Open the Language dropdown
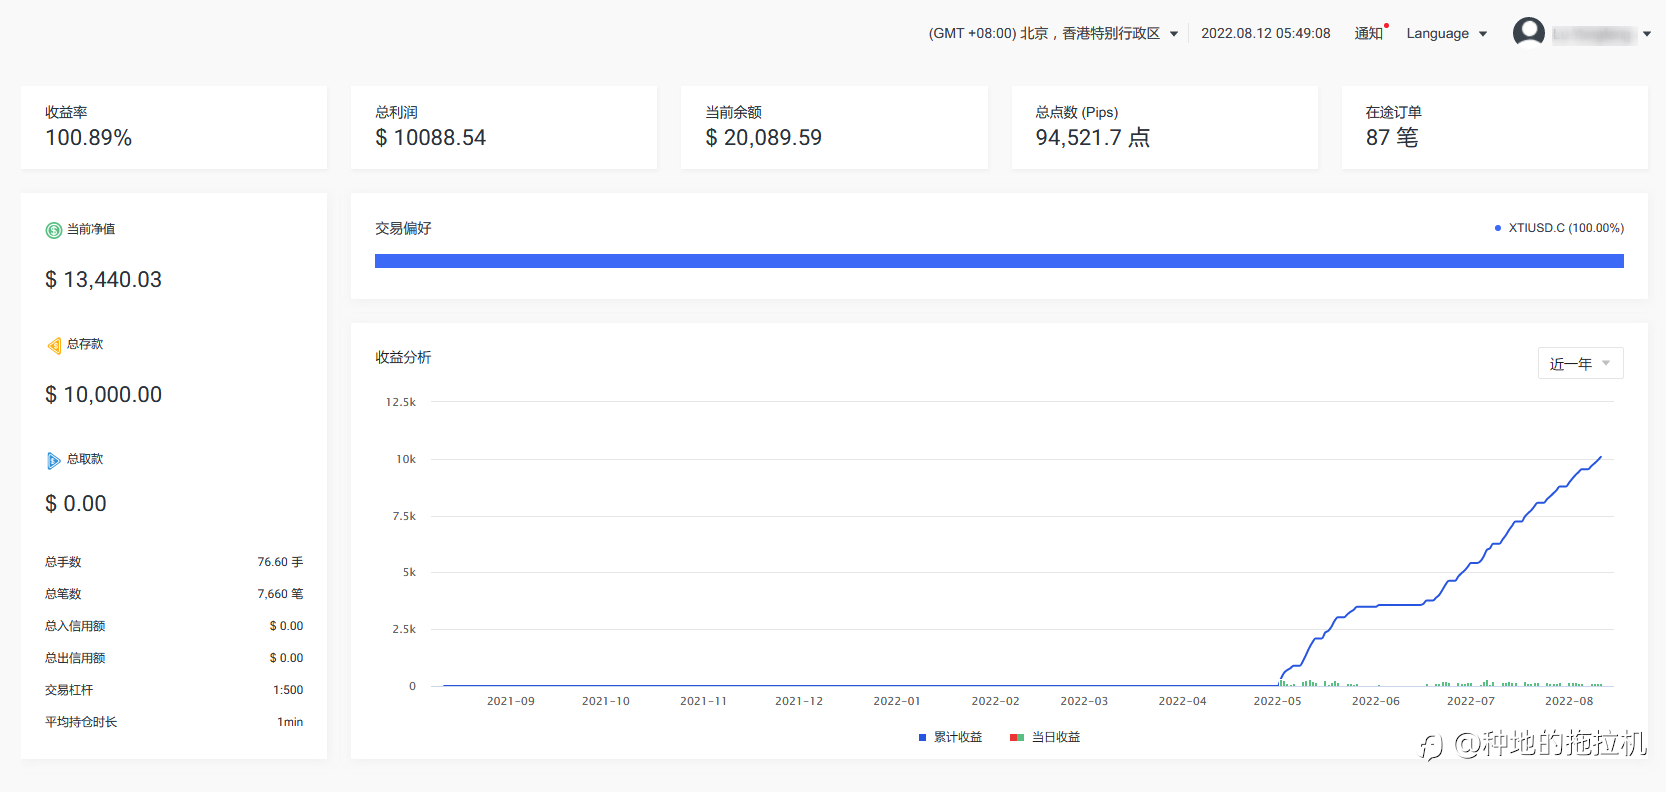 1447,33
